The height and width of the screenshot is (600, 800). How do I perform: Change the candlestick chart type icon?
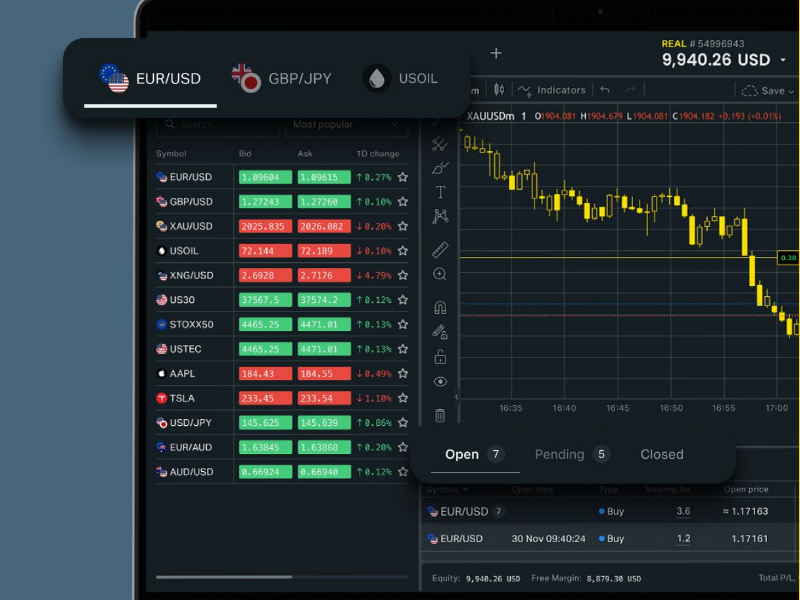(499, 90)
